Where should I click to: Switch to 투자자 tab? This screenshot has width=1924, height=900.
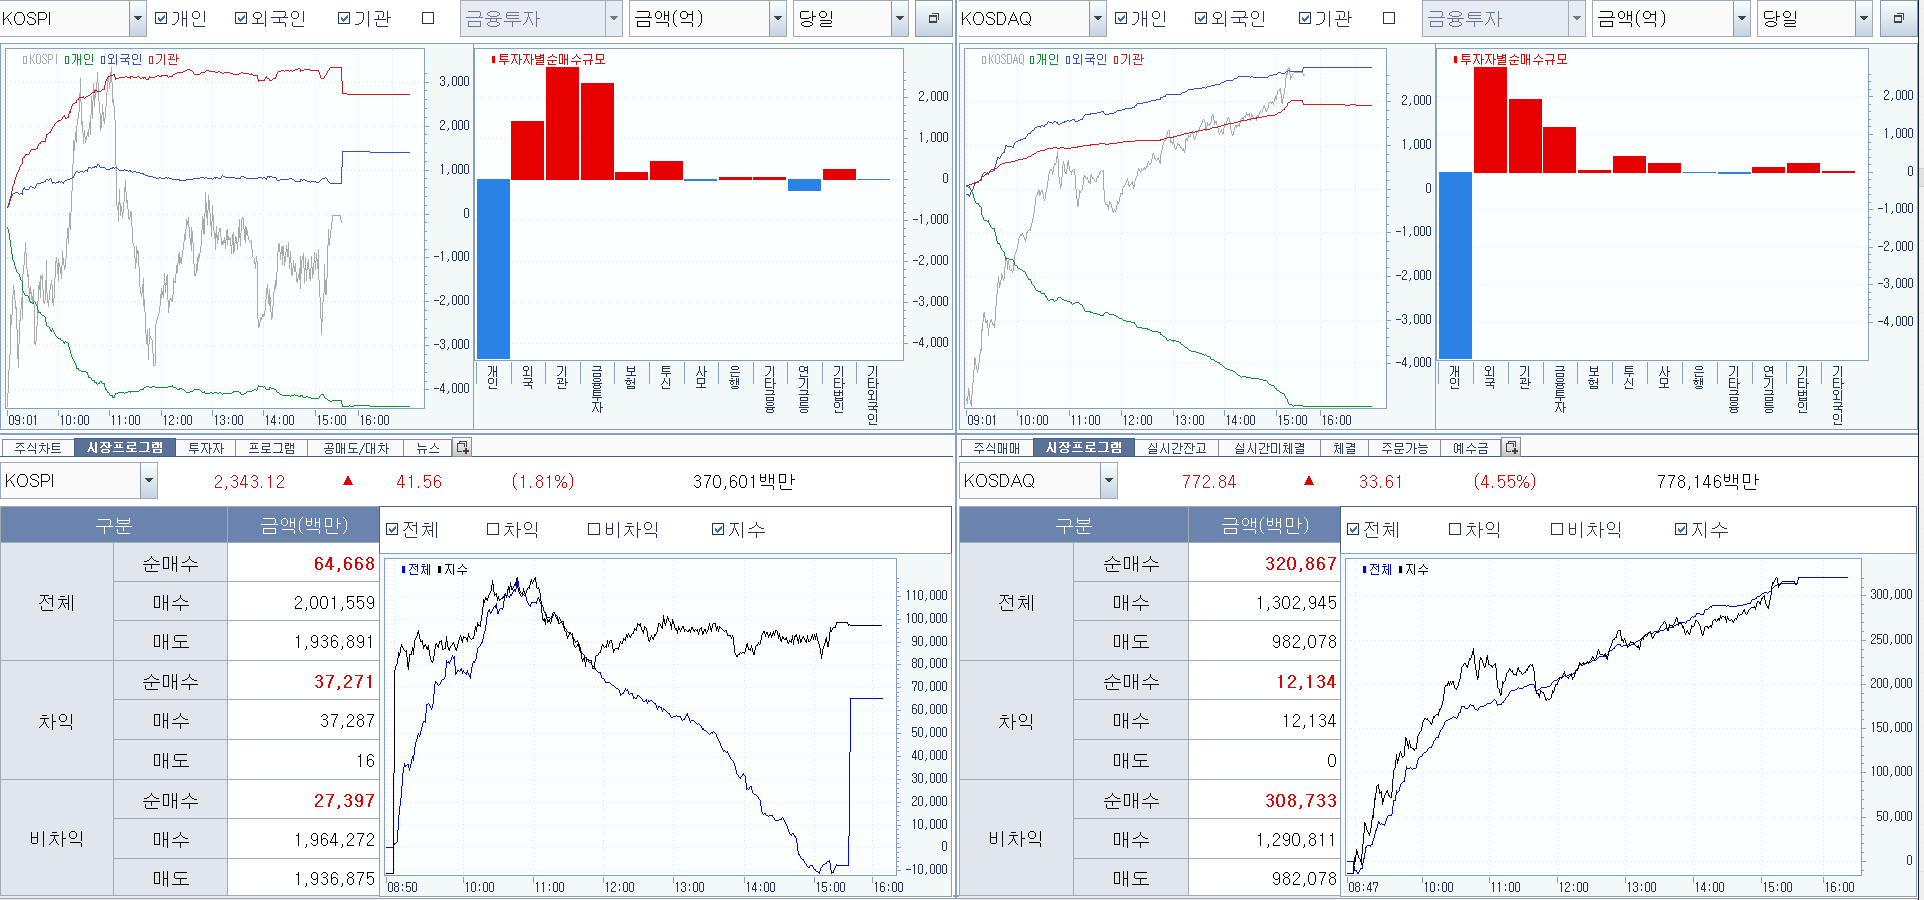(206, 448)
